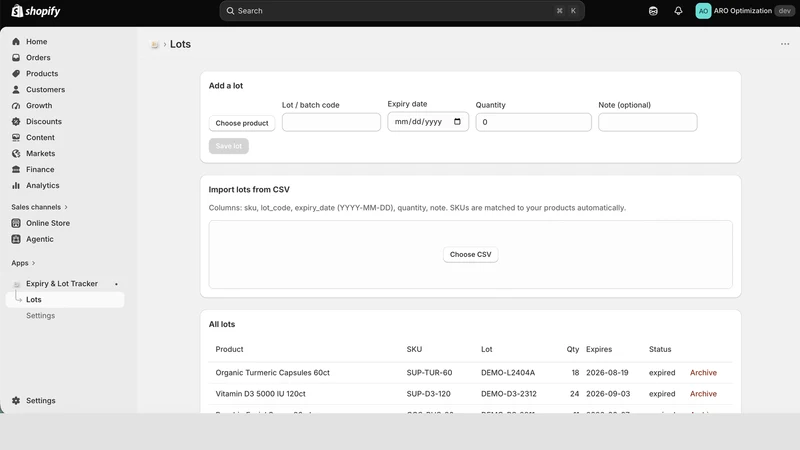Click the search magnifier icon
This screenshot has height=450, width=800.
coord(230,11)
